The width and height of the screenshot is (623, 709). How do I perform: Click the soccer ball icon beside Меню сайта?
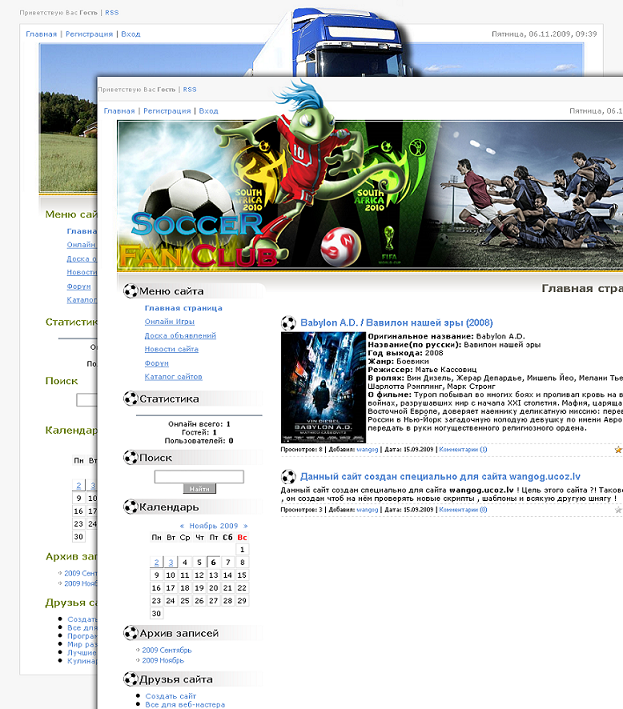click(131, 291)
